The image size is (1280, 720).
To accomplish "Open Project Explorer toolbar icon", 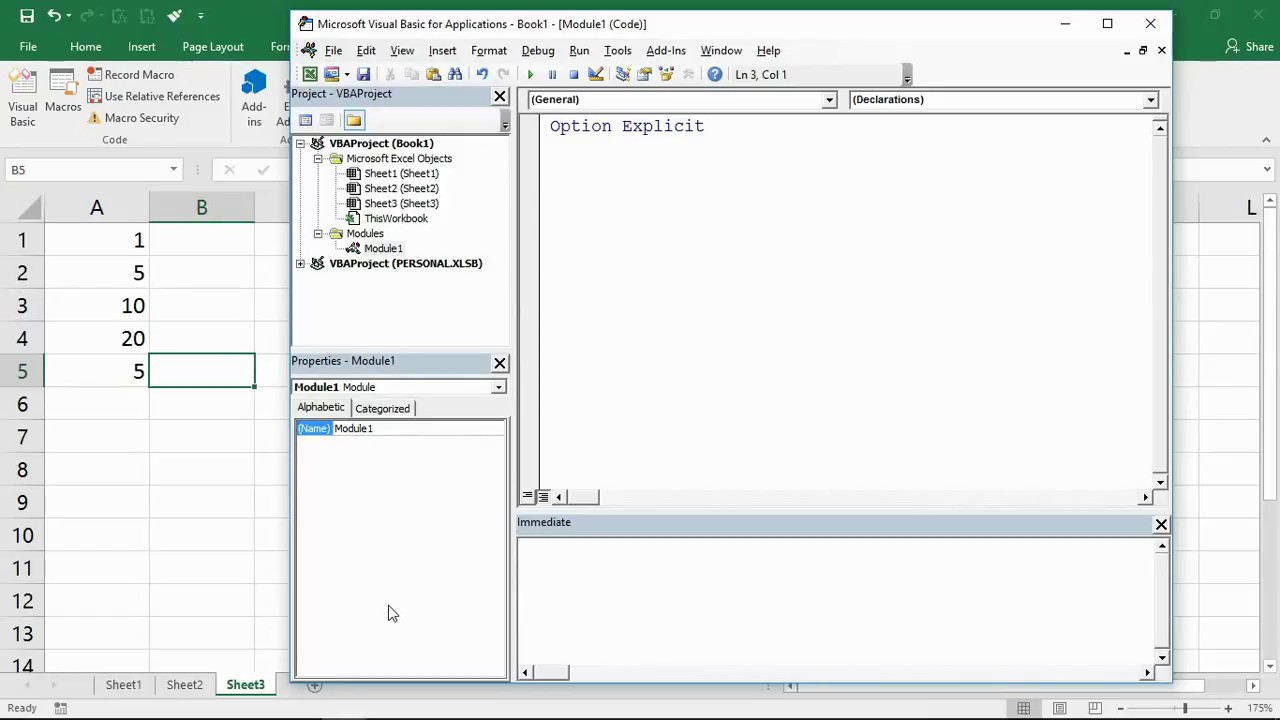I will pos(622,74).
